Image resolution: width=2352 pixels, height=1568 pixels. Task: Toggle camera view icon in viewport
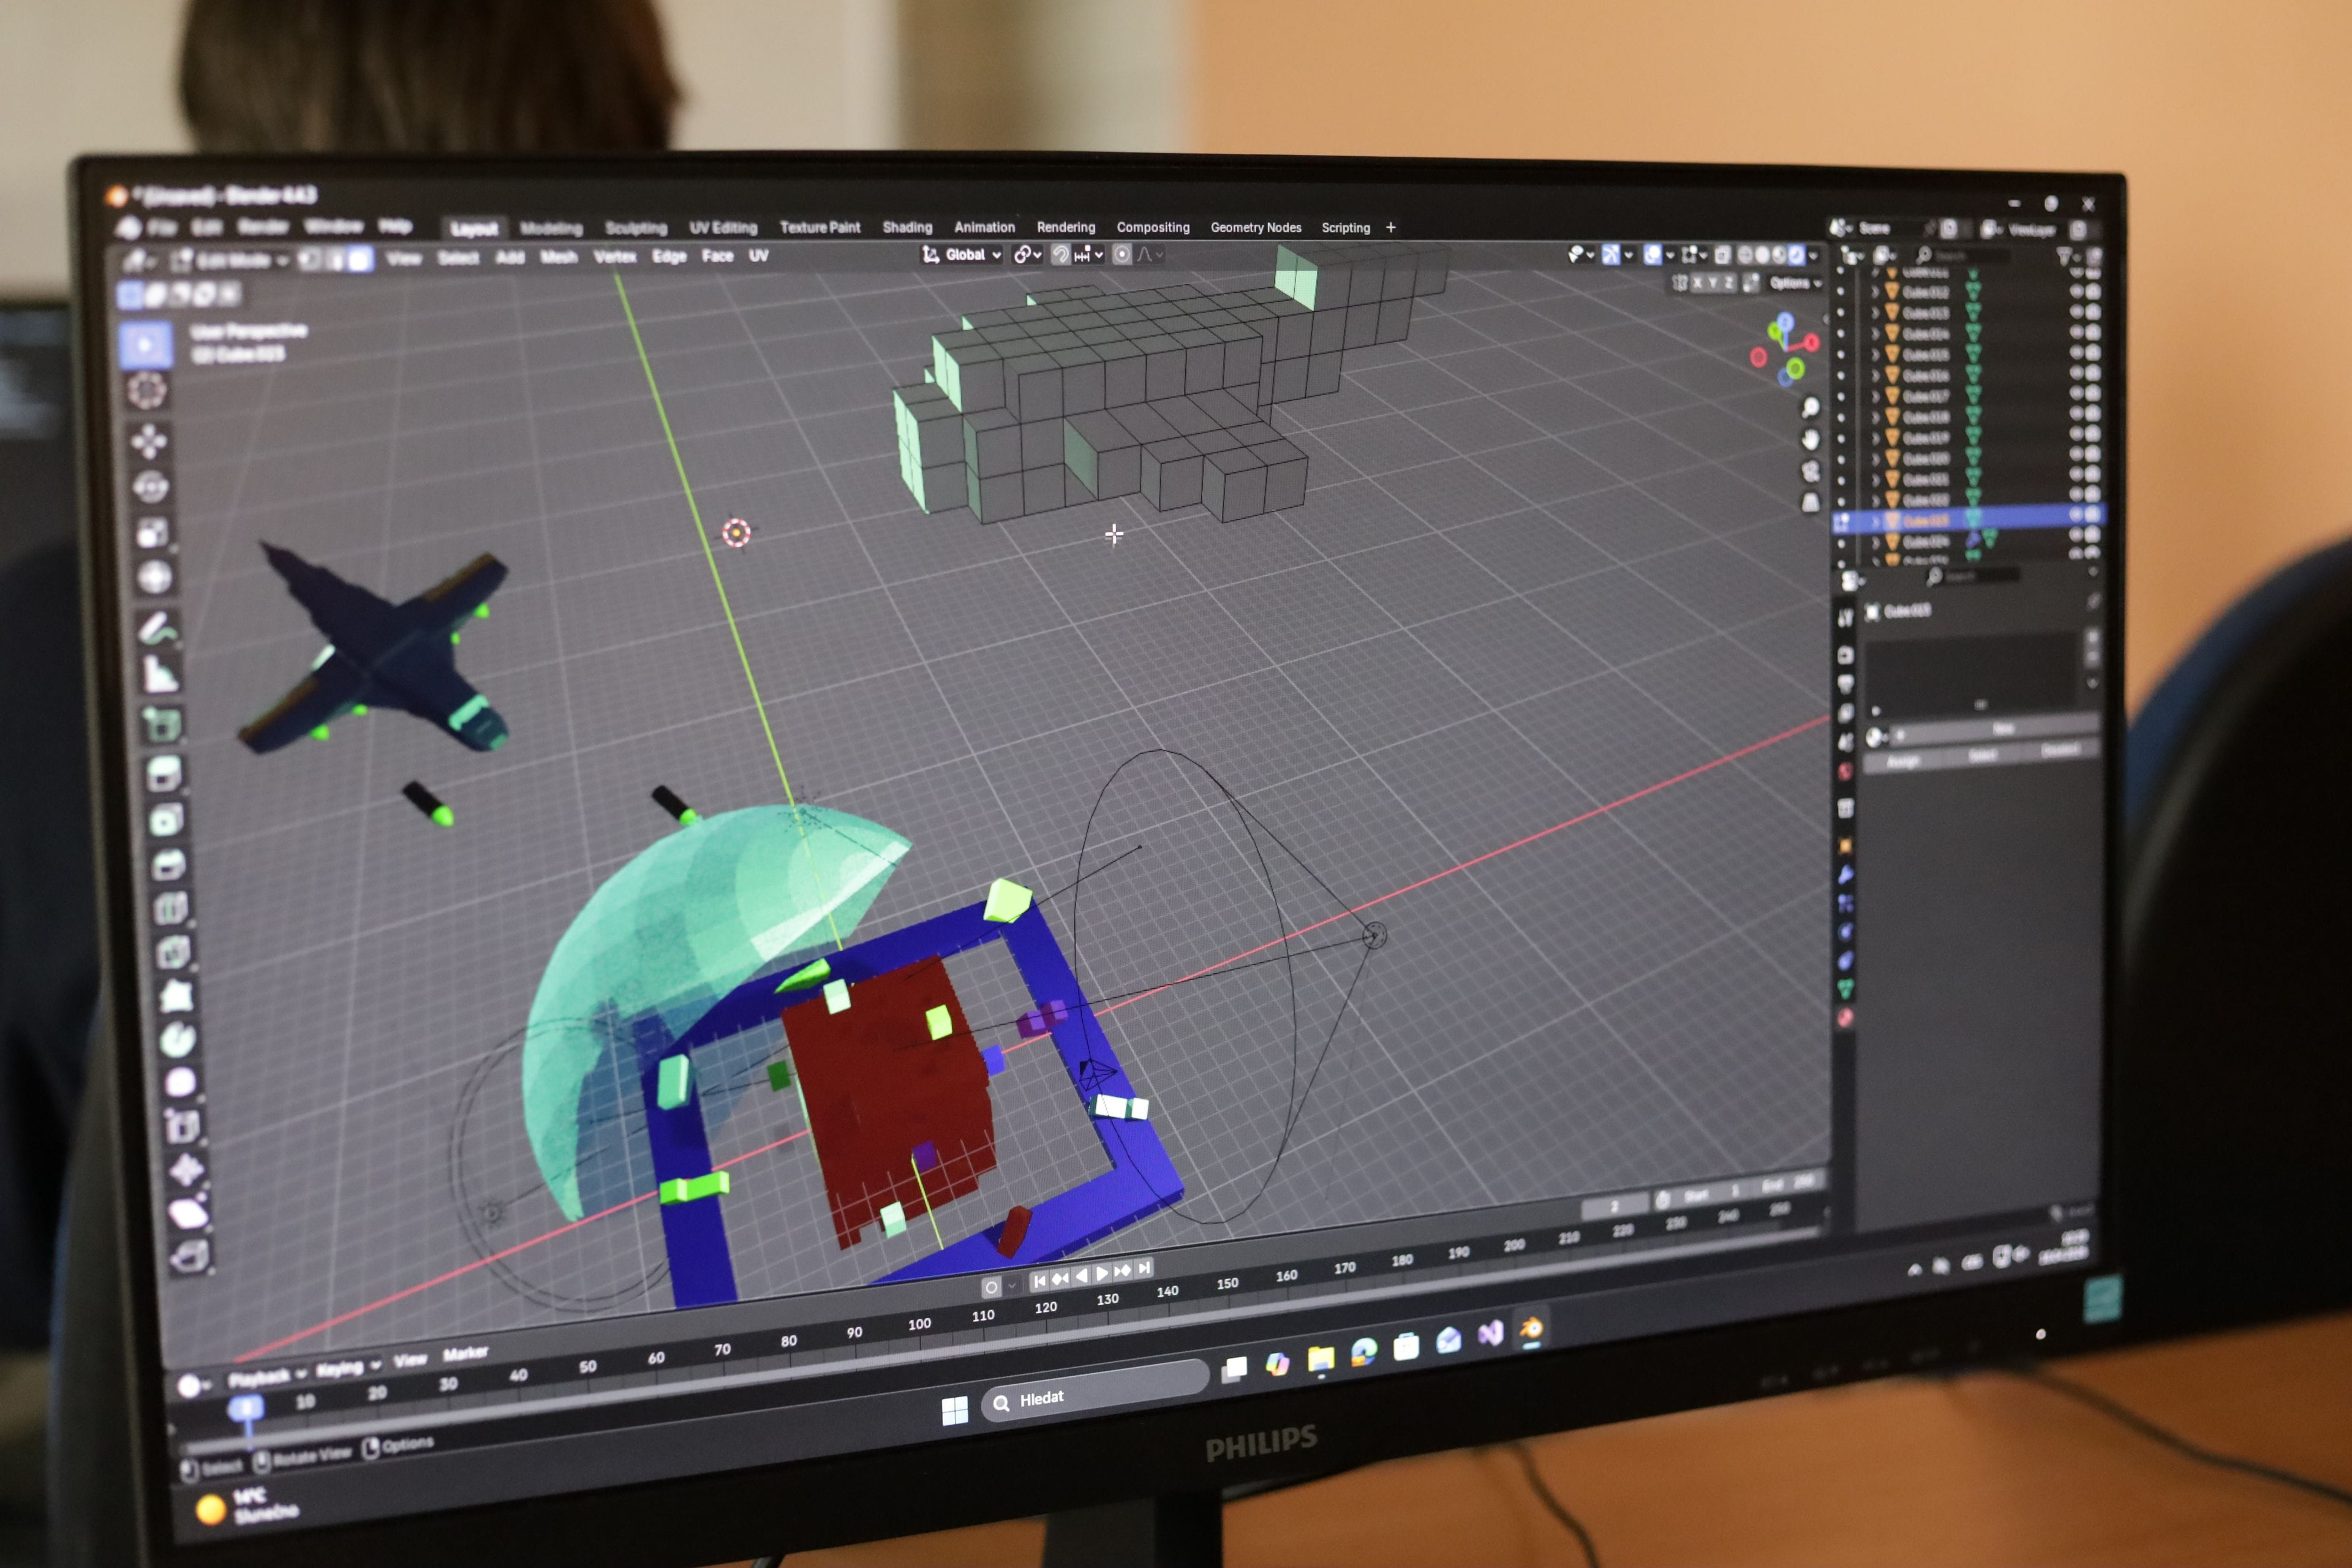(x=1810, y=471)
